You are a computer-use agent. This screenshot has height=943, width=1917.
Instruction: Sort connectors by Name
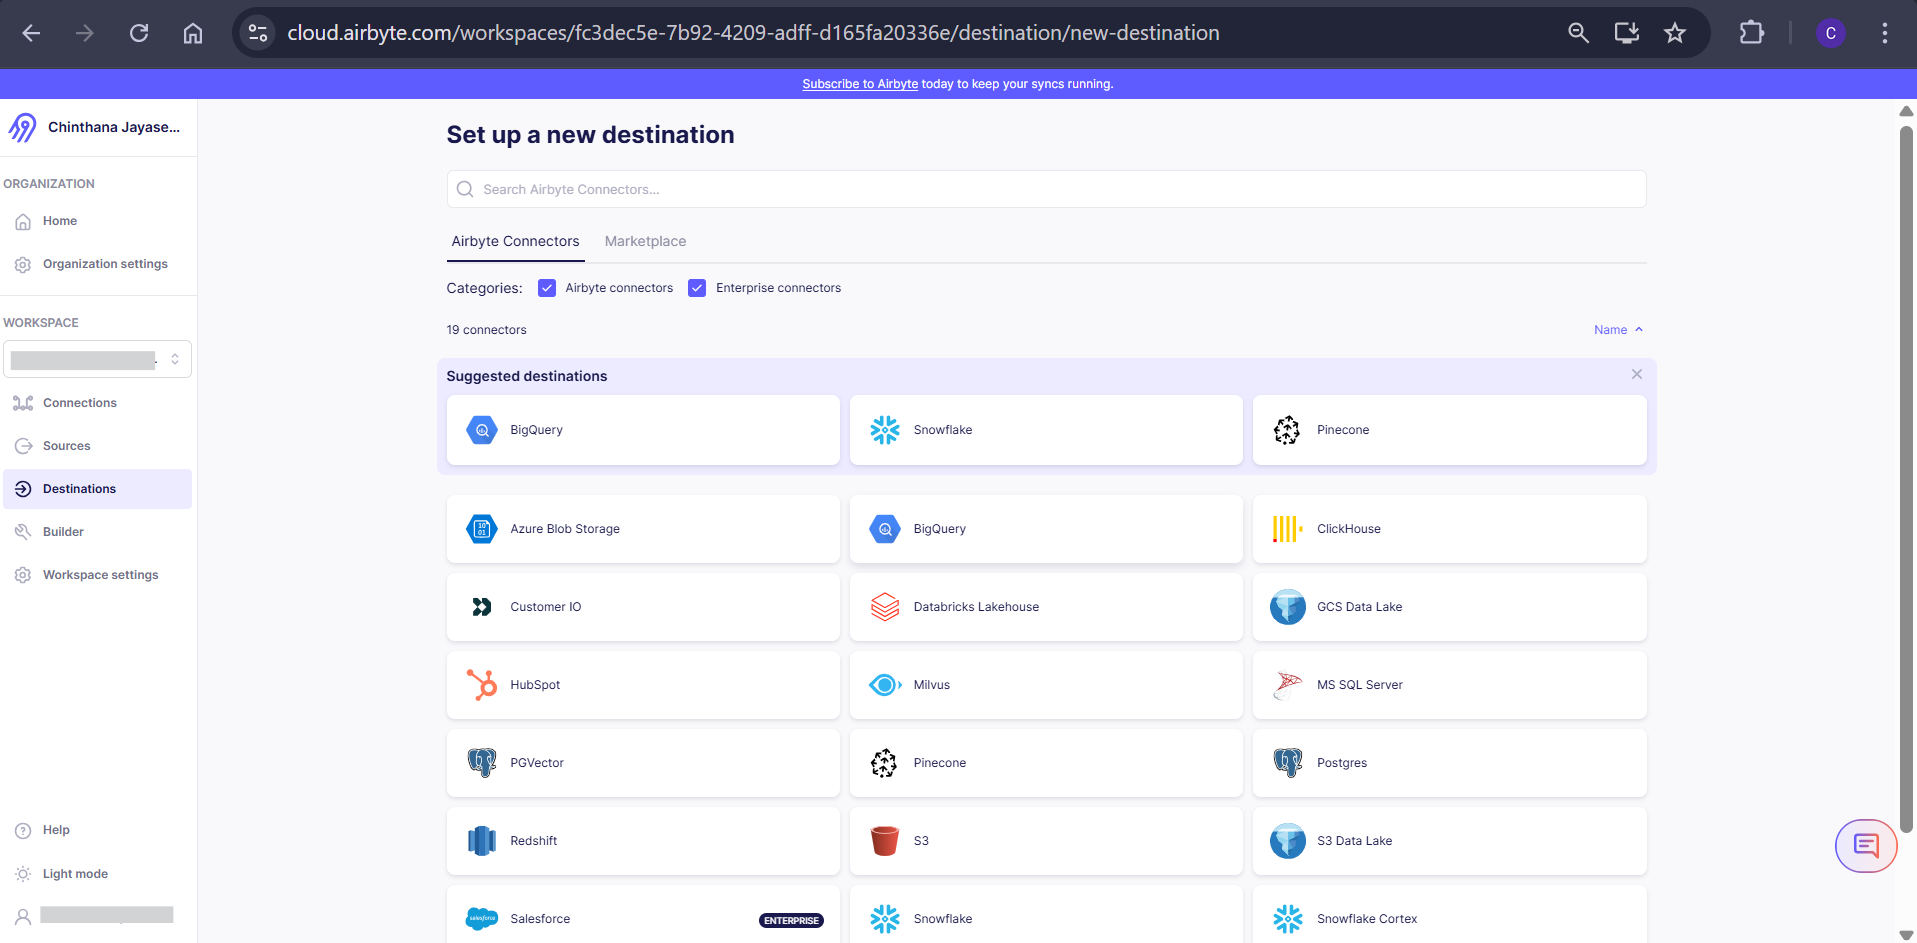(x=1618, y=330)
